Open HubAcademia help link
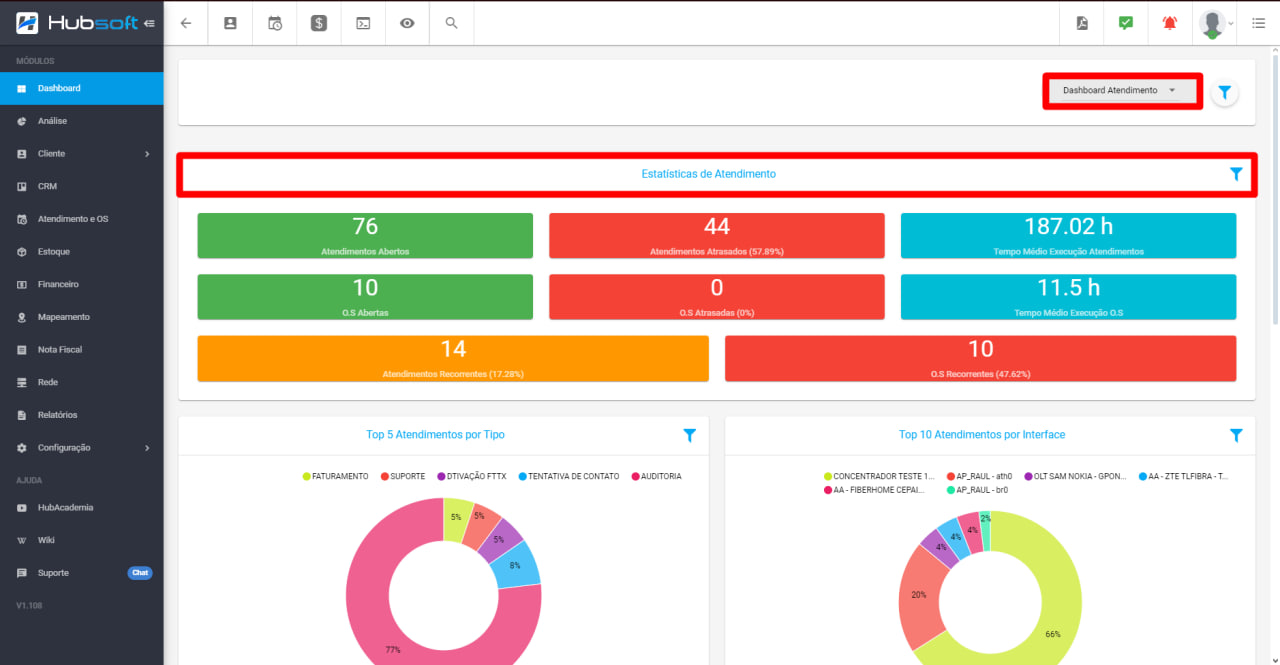This screenshot has height=665, width=1280. 81,507
